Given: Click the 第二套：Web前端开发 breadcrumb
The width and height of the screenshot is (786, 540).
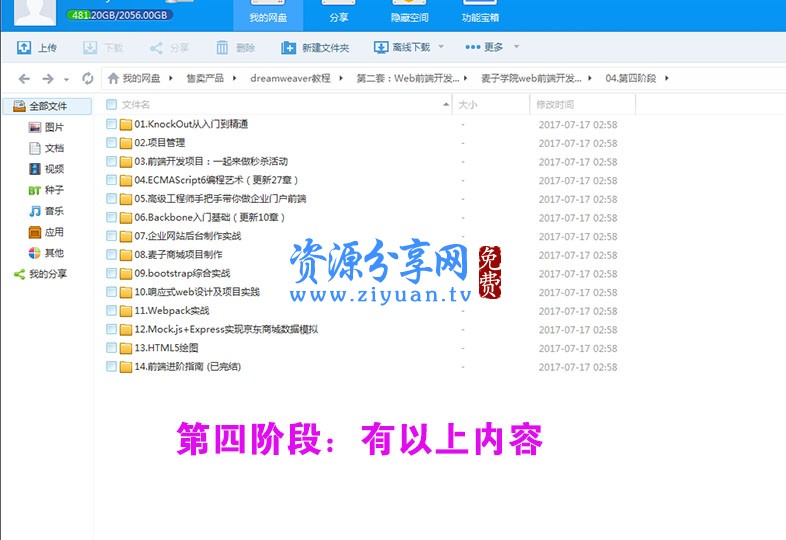Looking at the screenshot, I should [408, 78].
